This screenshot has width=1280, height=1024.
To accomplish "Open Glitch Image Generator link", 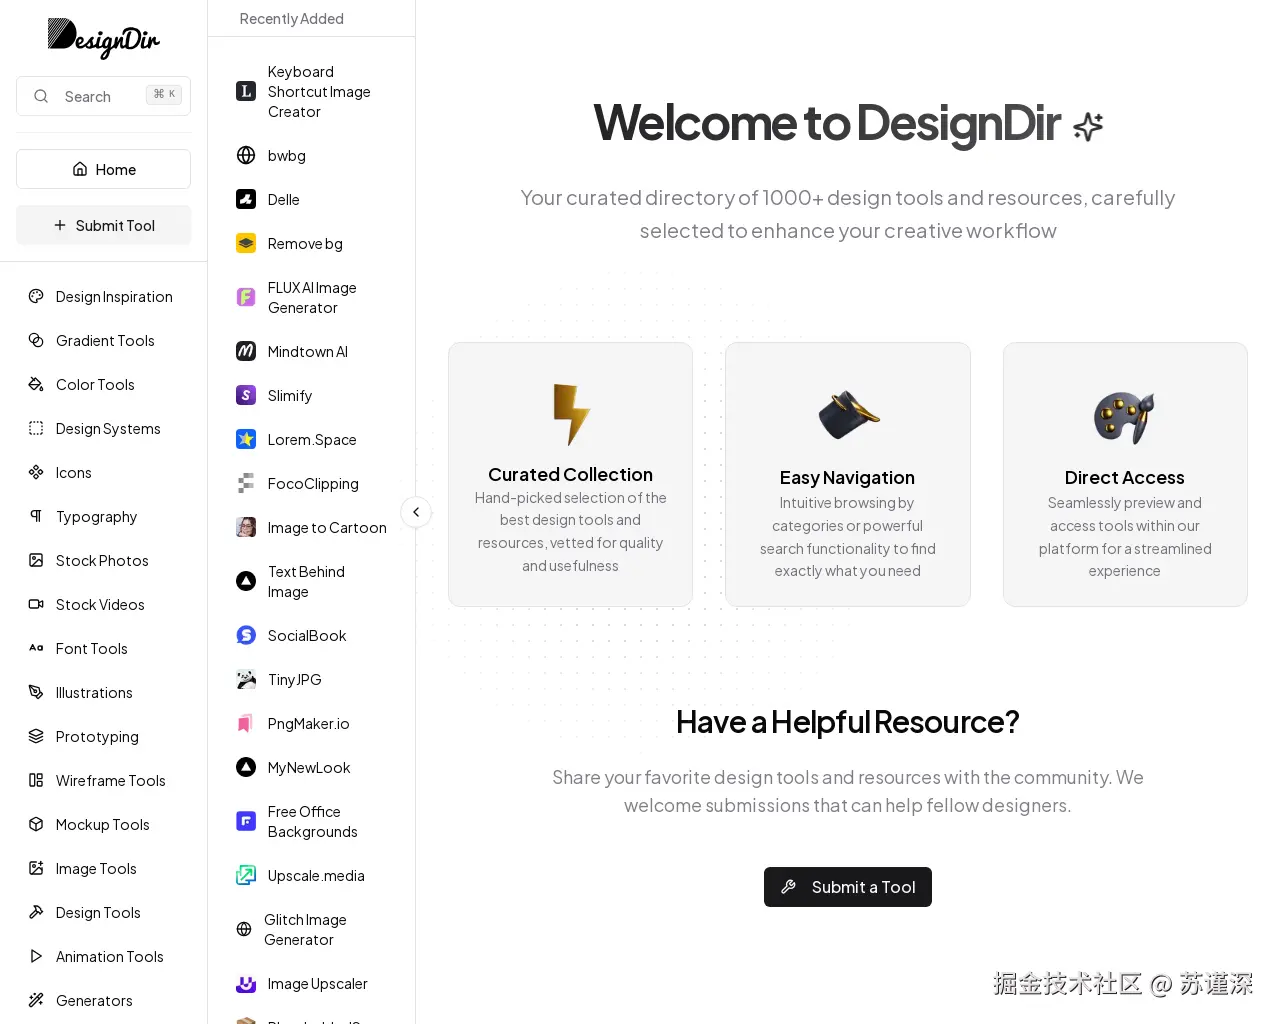I will click(311, 929).
